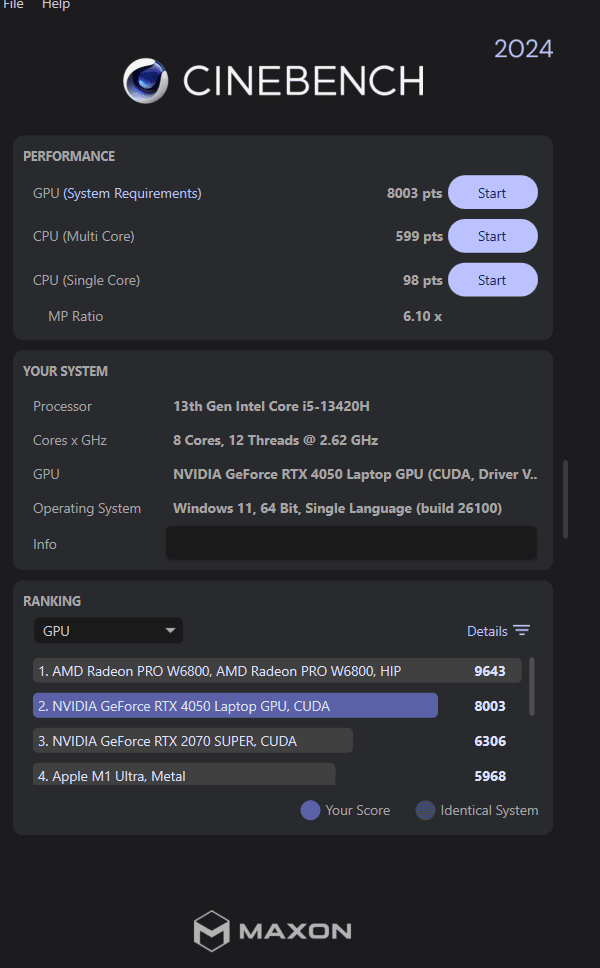
Task: Click the Identical System legend circle
Action: point(425,810)
